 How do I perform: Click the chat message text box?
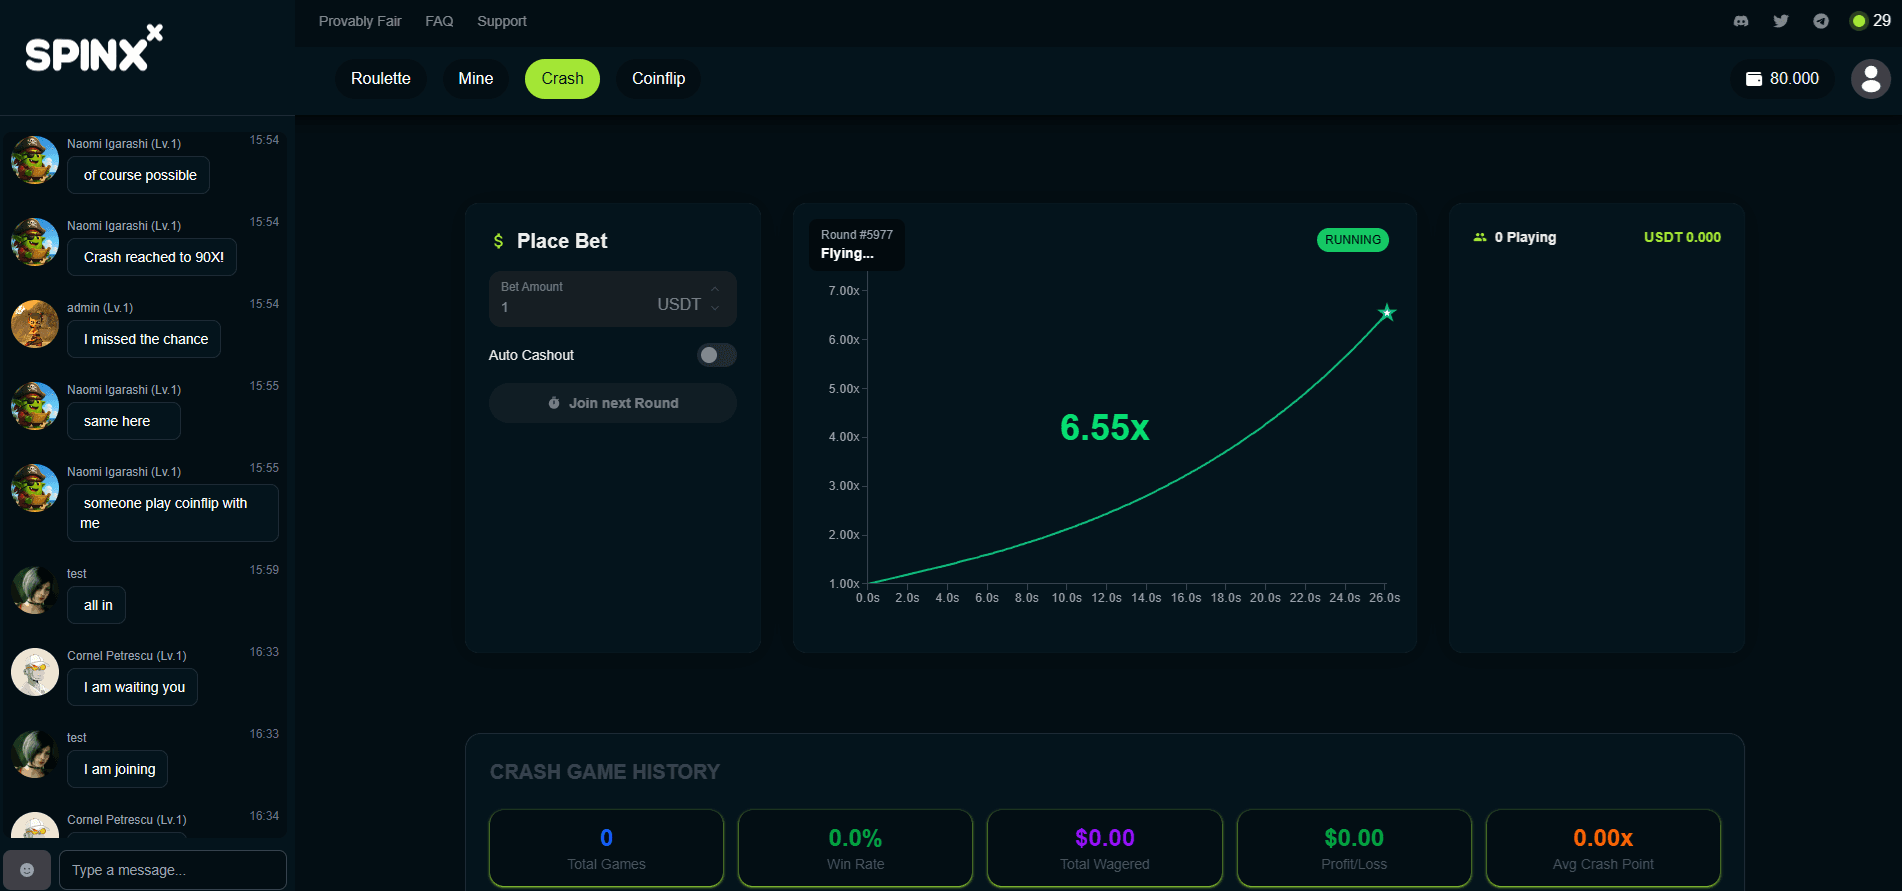pyautogui.click(x=172, y=870)
